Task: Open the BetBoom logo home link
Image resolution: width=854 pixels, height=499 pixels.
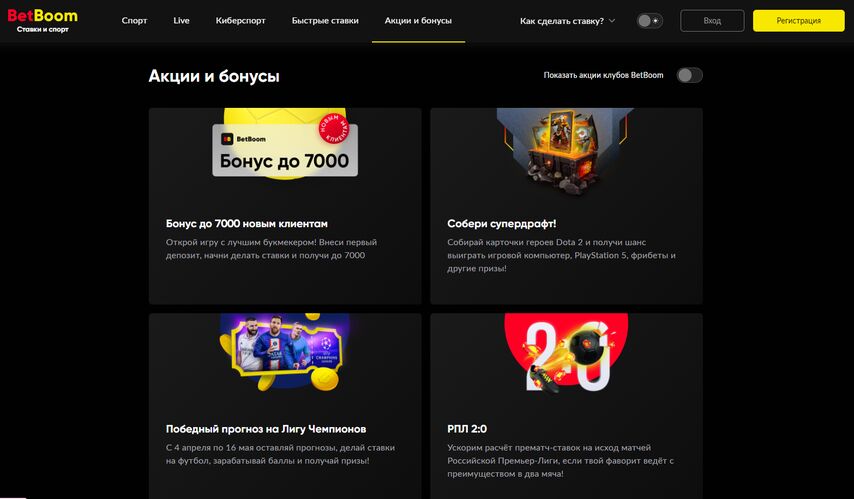Action: click(42, 21)
